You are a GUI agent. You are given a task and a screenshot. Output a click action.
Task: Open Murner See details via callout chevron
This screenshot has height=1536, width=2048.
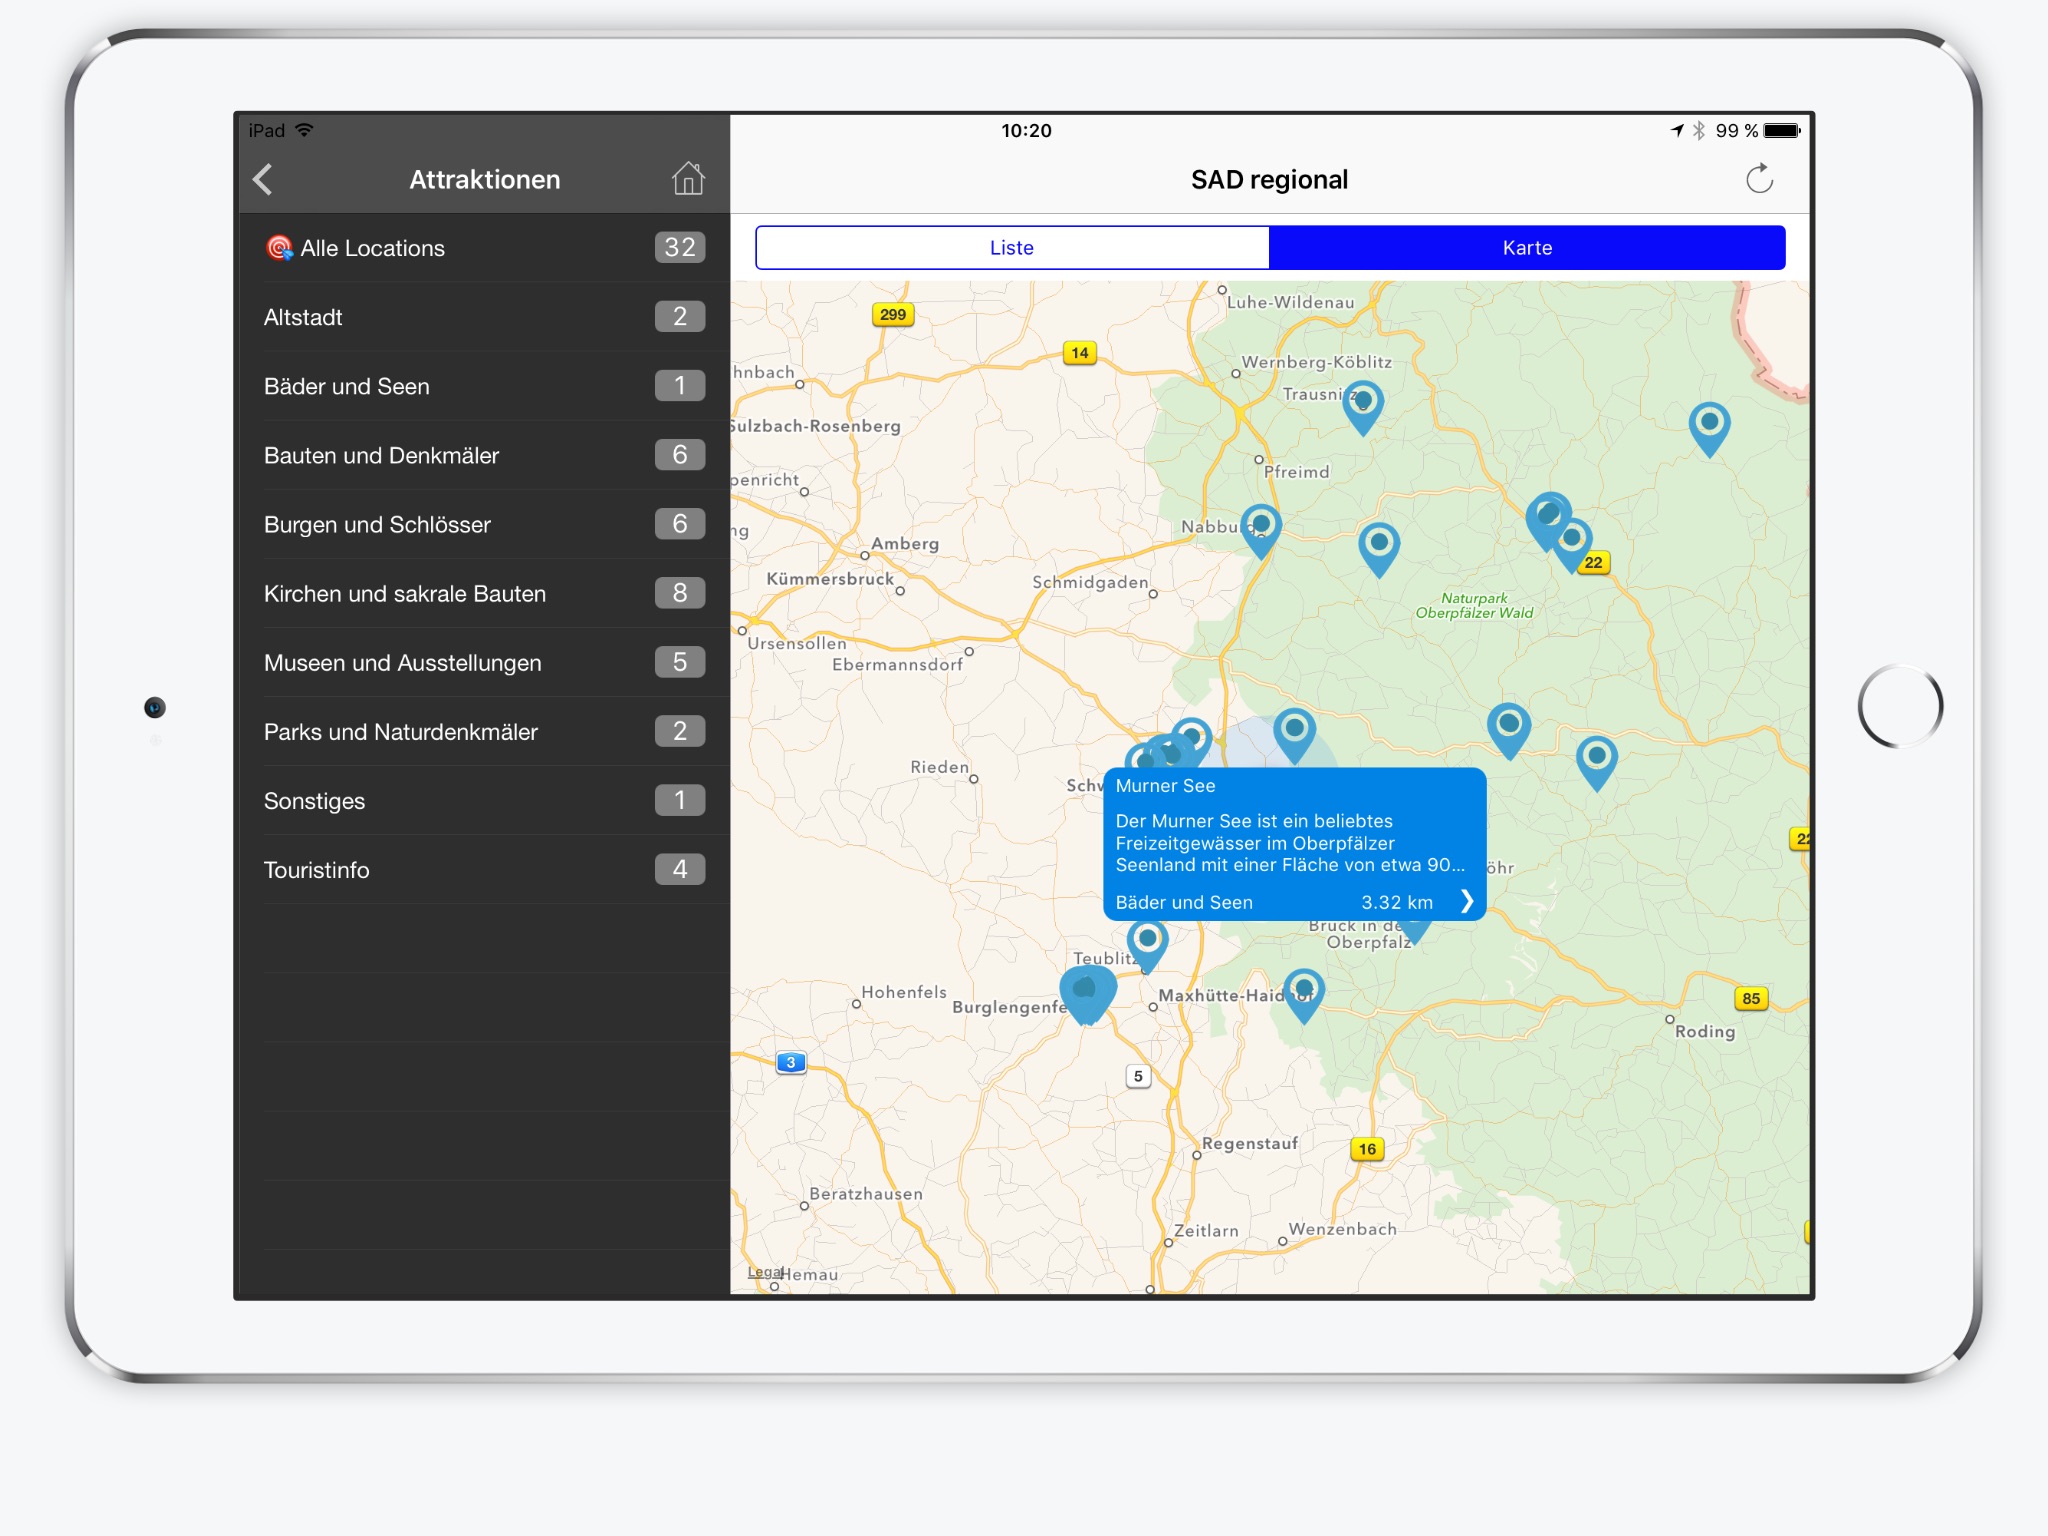(1466, 902)
